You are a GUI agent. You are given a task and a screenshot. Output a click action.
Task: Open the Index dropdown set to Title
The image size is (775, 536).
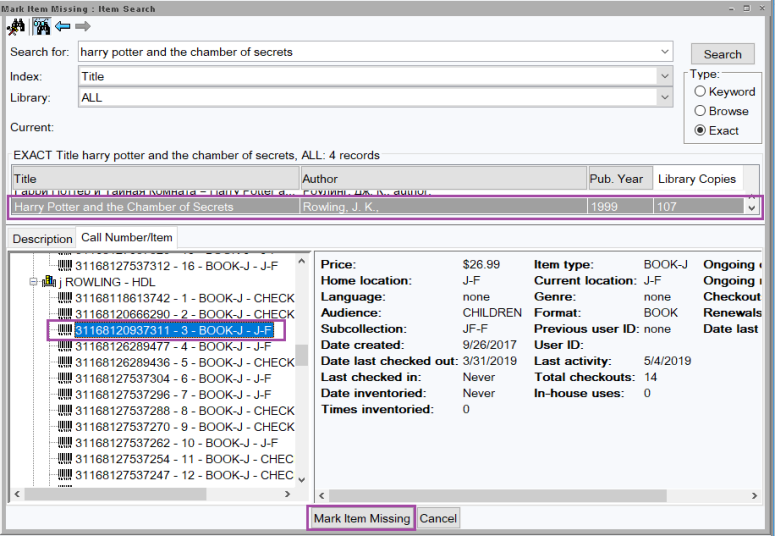click(x=666, y=76)
